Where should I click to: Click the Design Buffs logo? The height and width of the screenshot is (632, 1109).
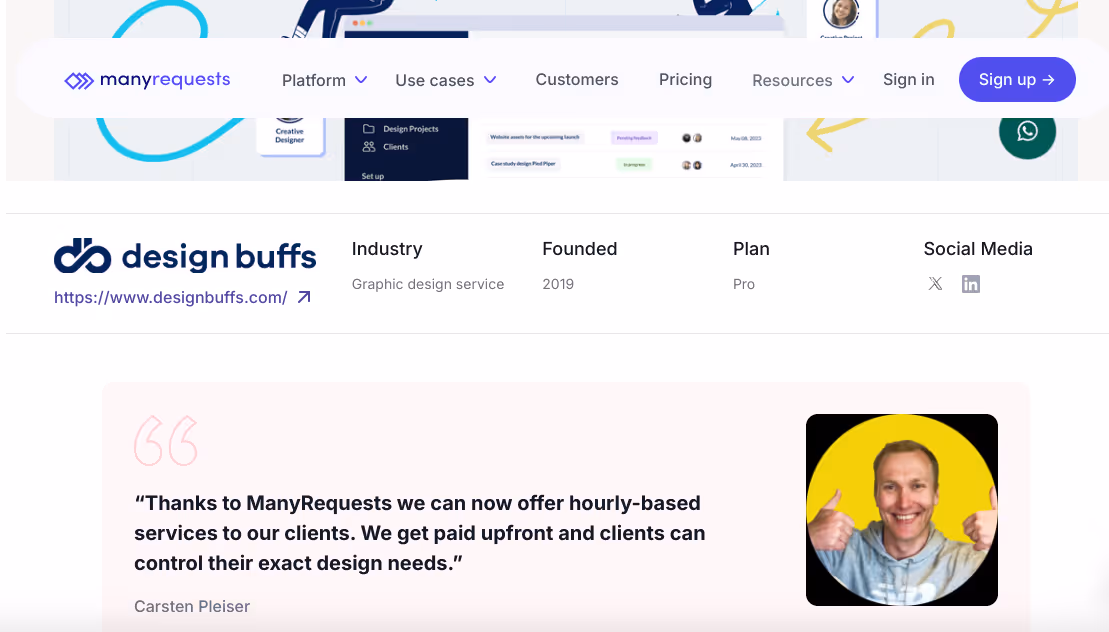[x=185, y=256]
